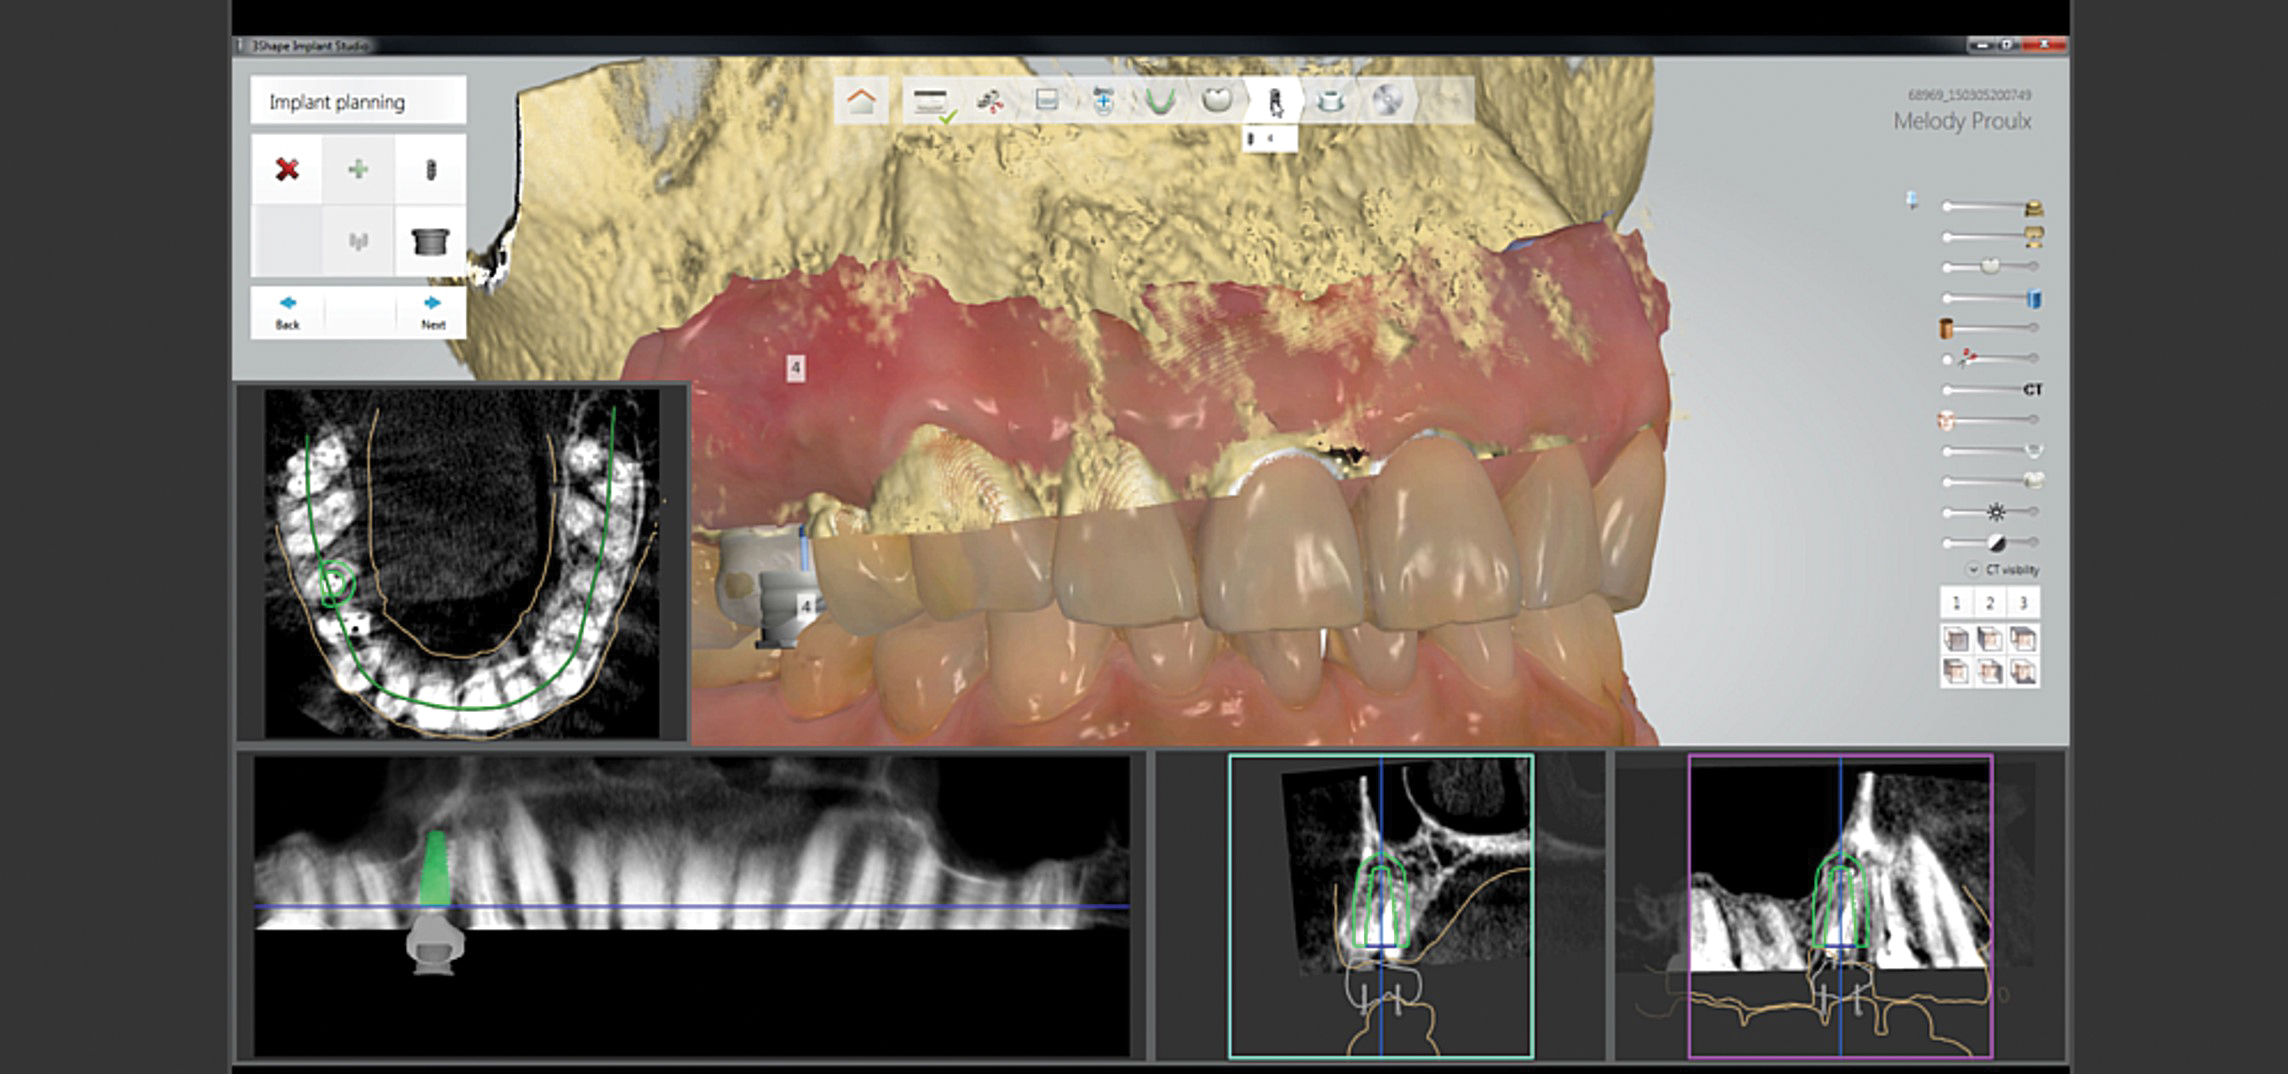Add a new implant with green plus
Viewport: 2288px width, 1074px height.
pyautogui.click(x=358, y=170)
